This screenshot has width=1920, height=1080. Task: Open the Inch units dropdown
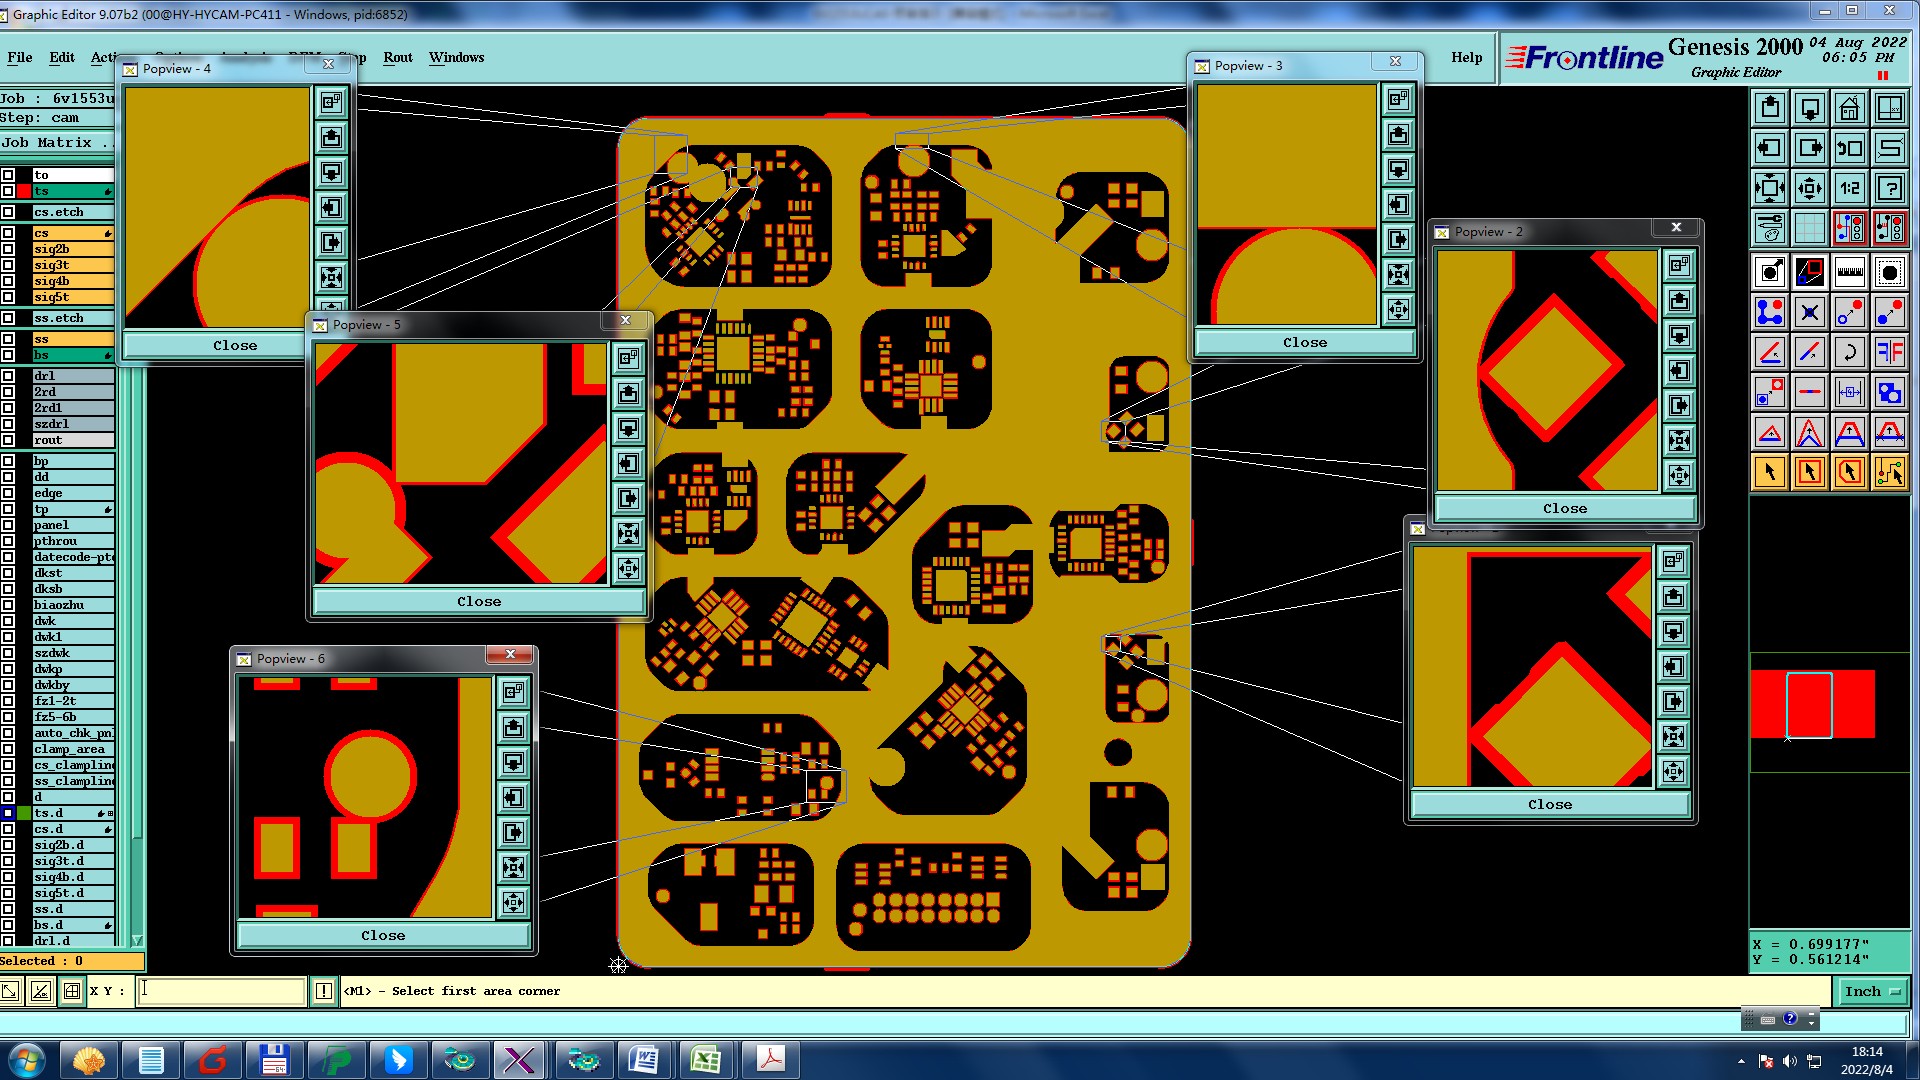(1871, 991)
